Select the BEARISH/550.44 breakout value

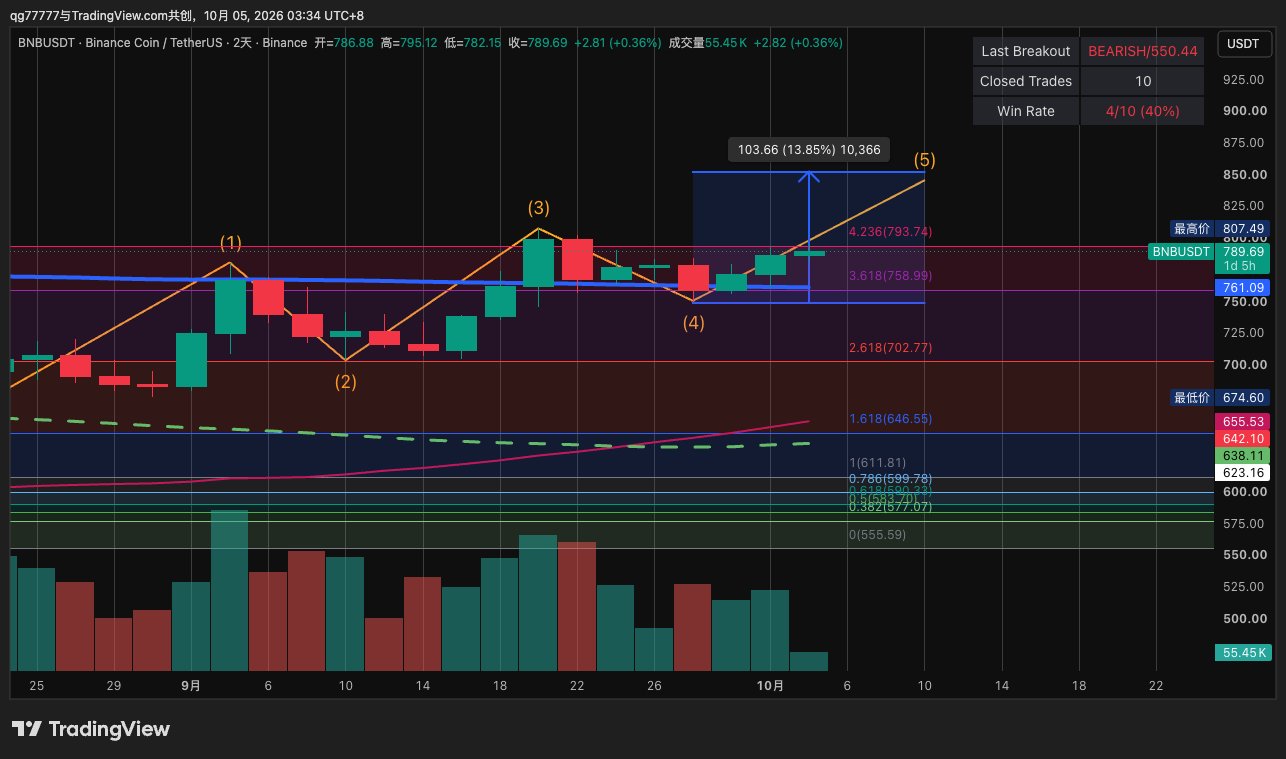(x=1143, y=51)
